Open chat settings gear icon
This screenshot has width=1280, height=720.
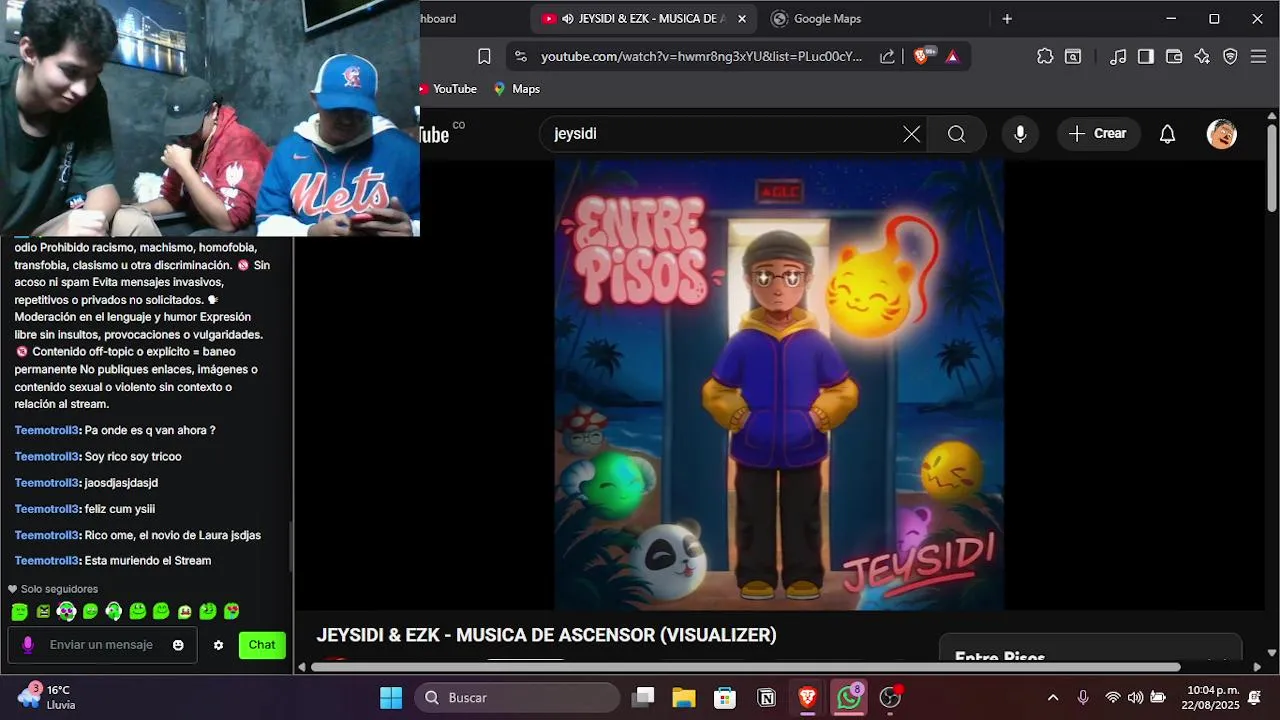219,646
